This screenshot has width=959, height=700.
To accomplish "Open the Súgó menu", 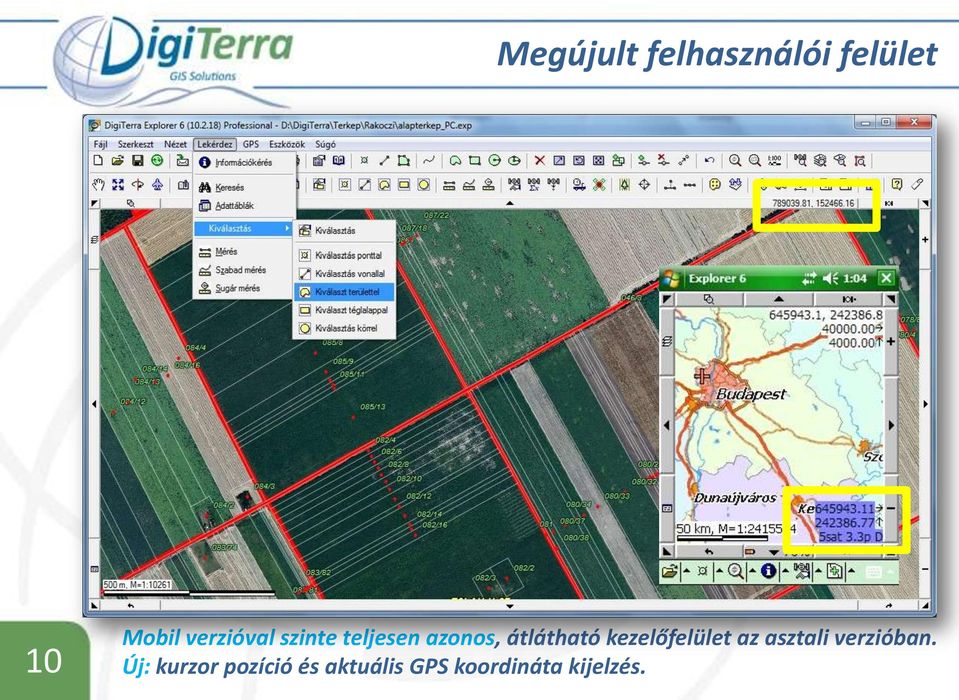I will click(x=325, y=144).
